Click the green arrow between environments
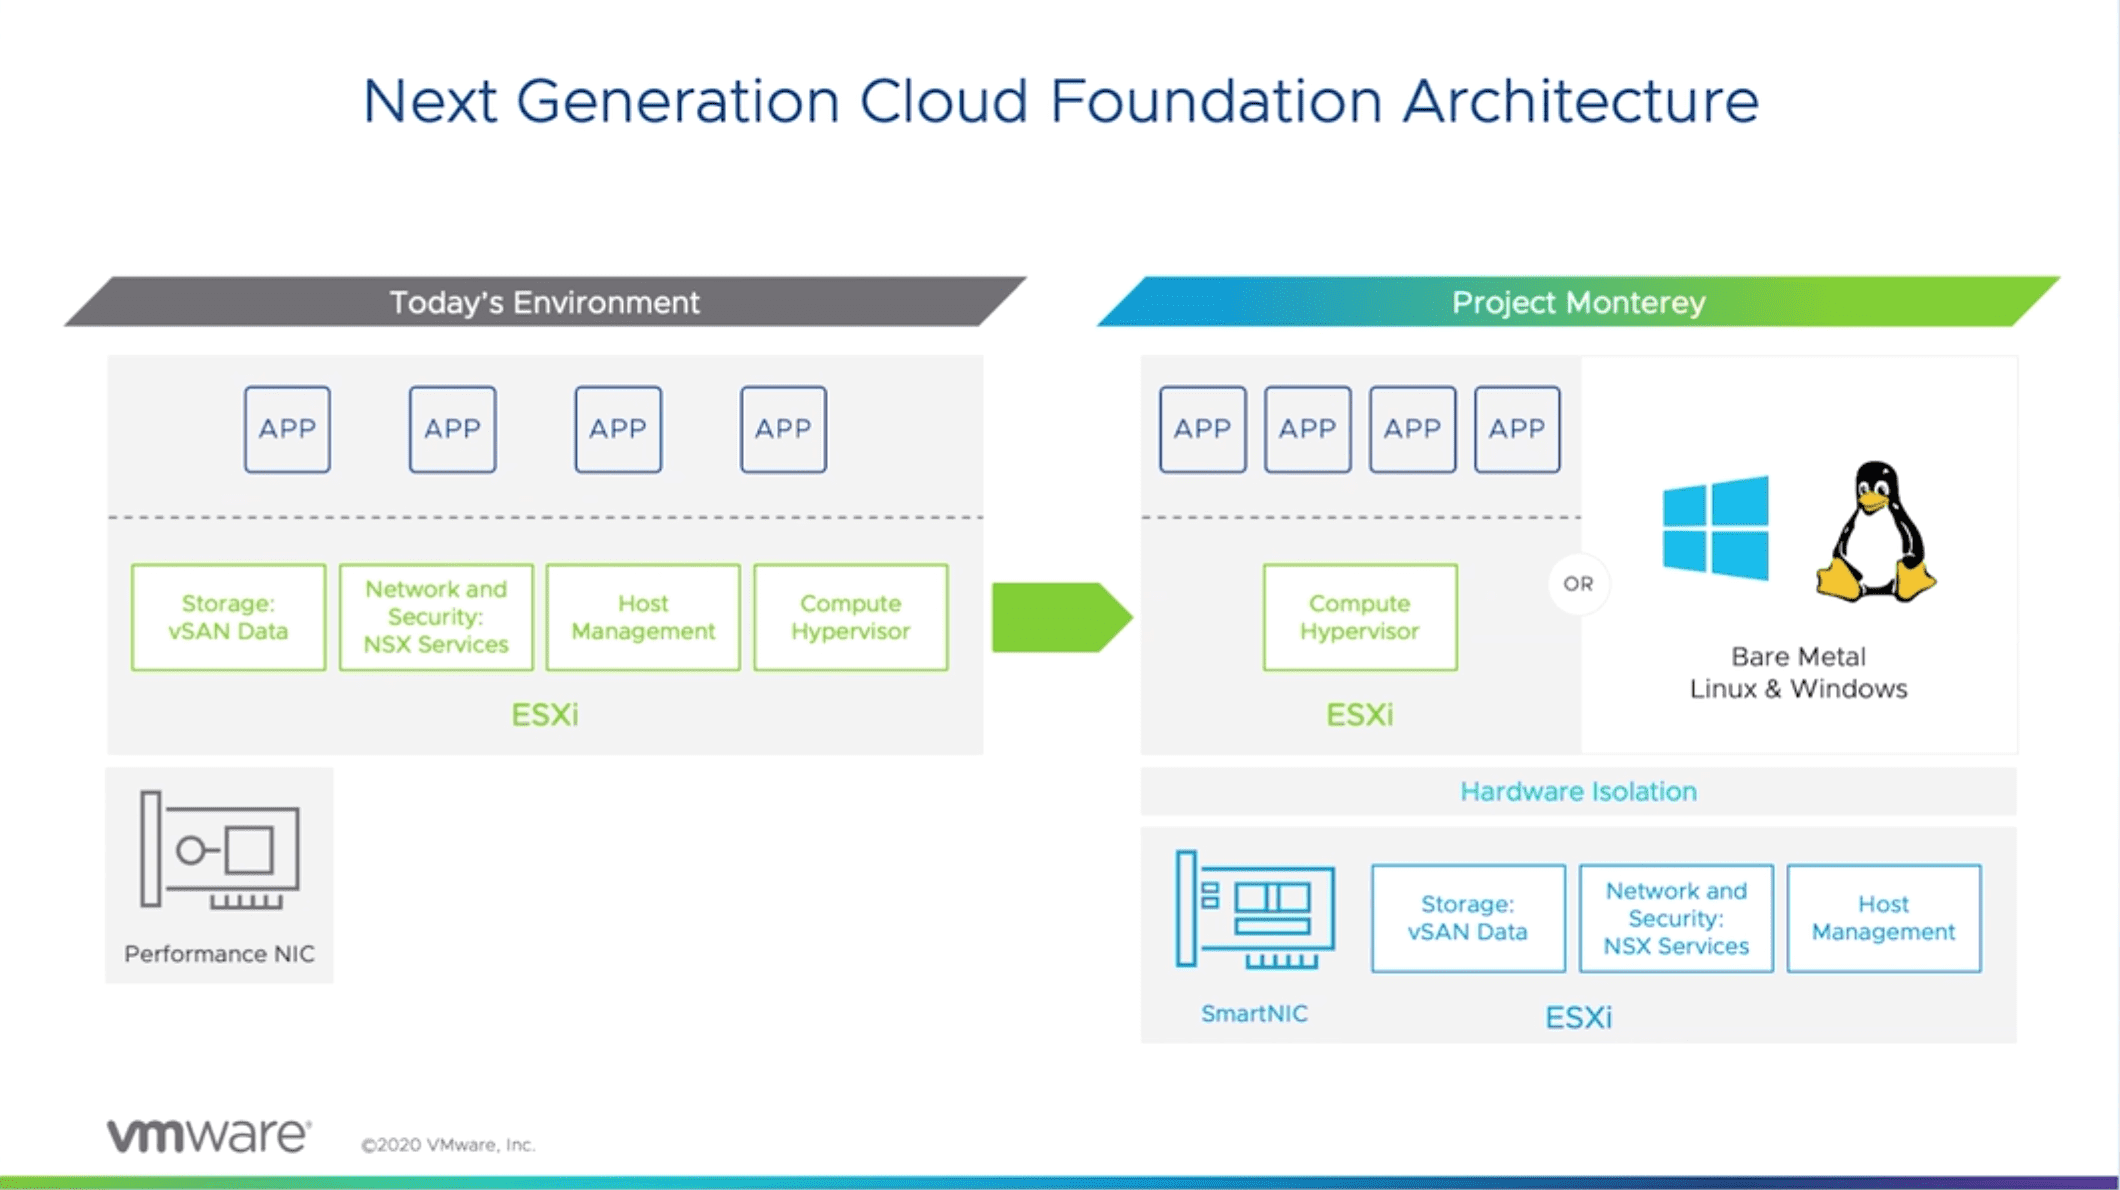 coord(1062,617)
